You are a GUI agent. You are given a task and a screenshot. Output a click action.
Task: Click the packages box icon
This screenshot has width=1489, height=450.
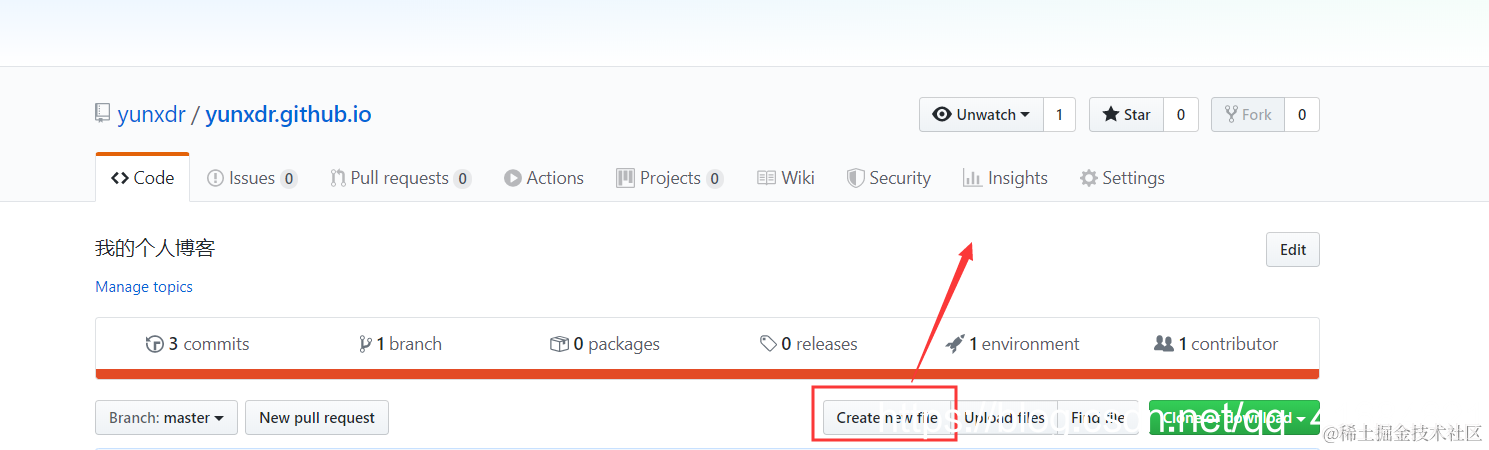tap(559, 344)
